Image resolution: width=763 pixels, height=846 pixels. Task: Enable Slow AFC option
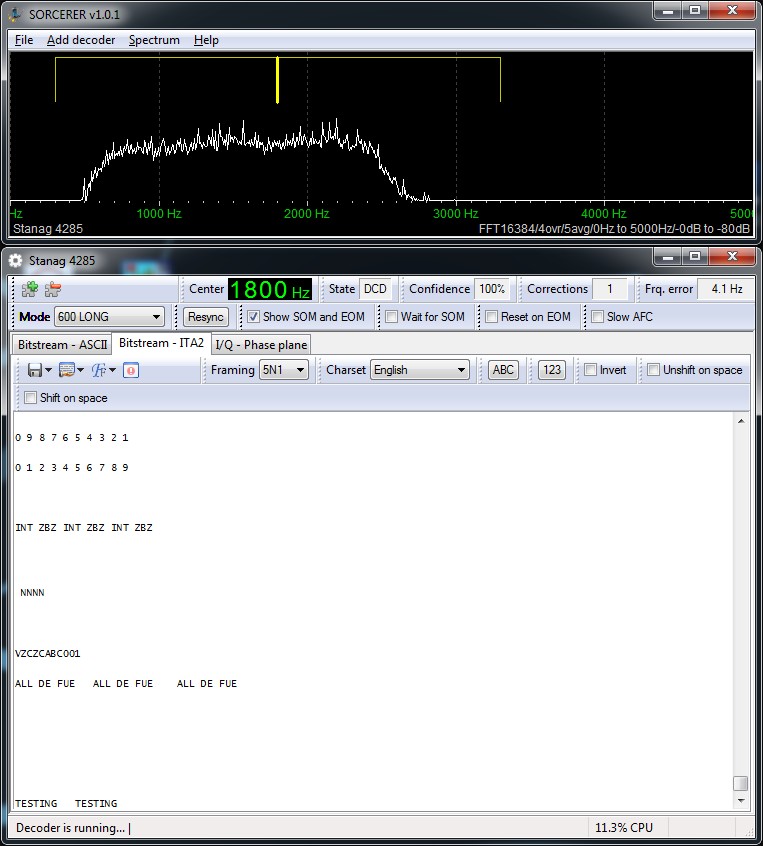pos(597,317)
